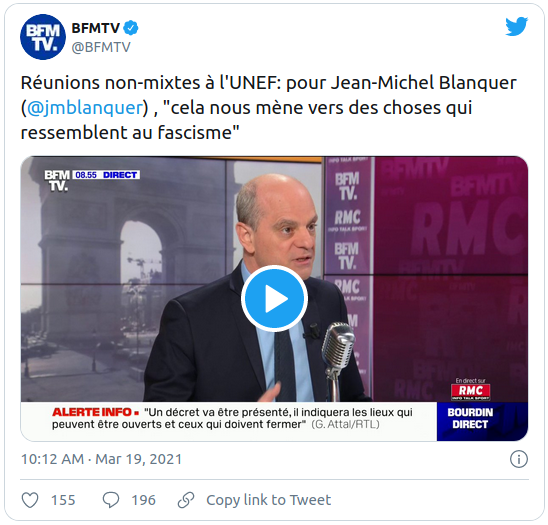Image resolution: width=548 pixels, height=525 pixels.
Task: Click the blue verified badge
Action: coord(131,28)
